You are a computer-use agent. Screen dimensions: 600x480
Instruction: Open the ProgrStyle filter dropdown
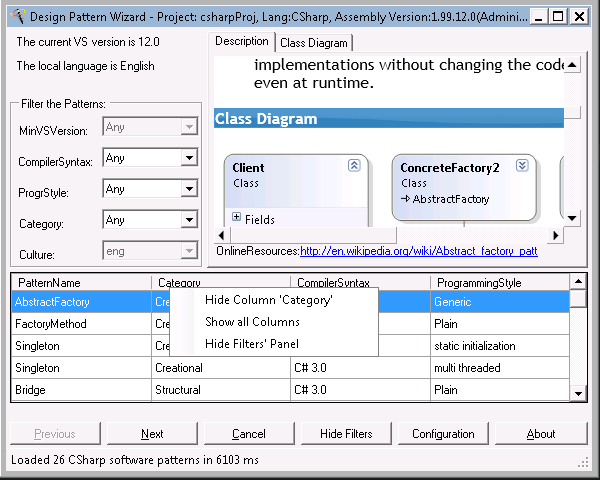189,188
